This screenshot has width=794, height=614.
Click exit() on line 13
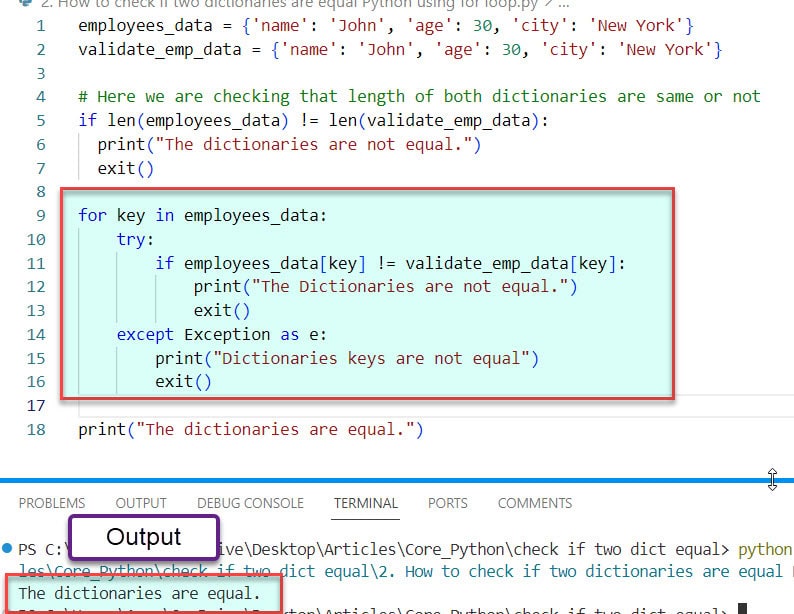(x=222, y=311)
